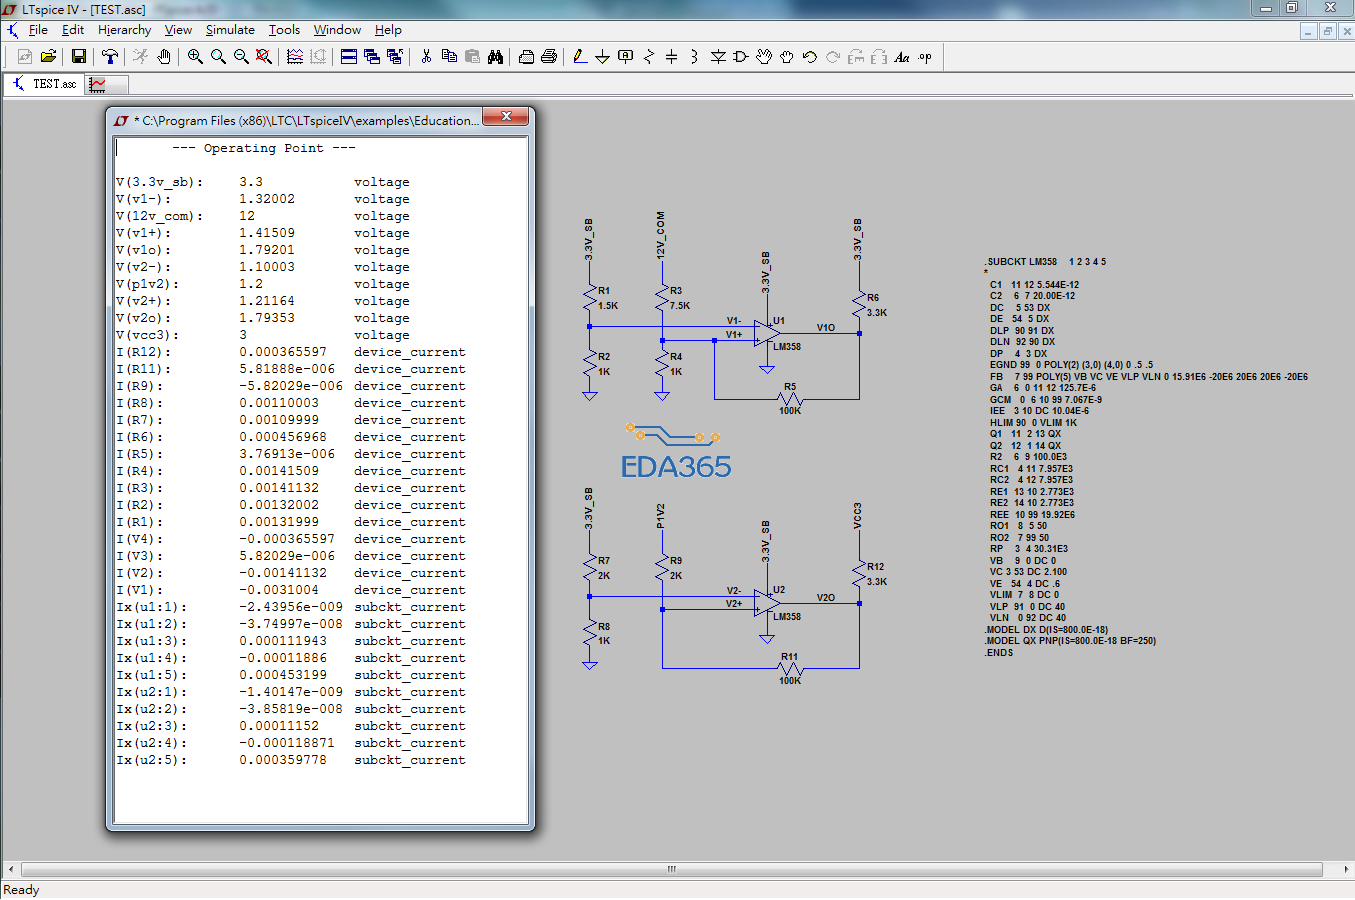
Task: Click the Undo arrow icon
Action: pyautogui.click(x=810, y=57)
